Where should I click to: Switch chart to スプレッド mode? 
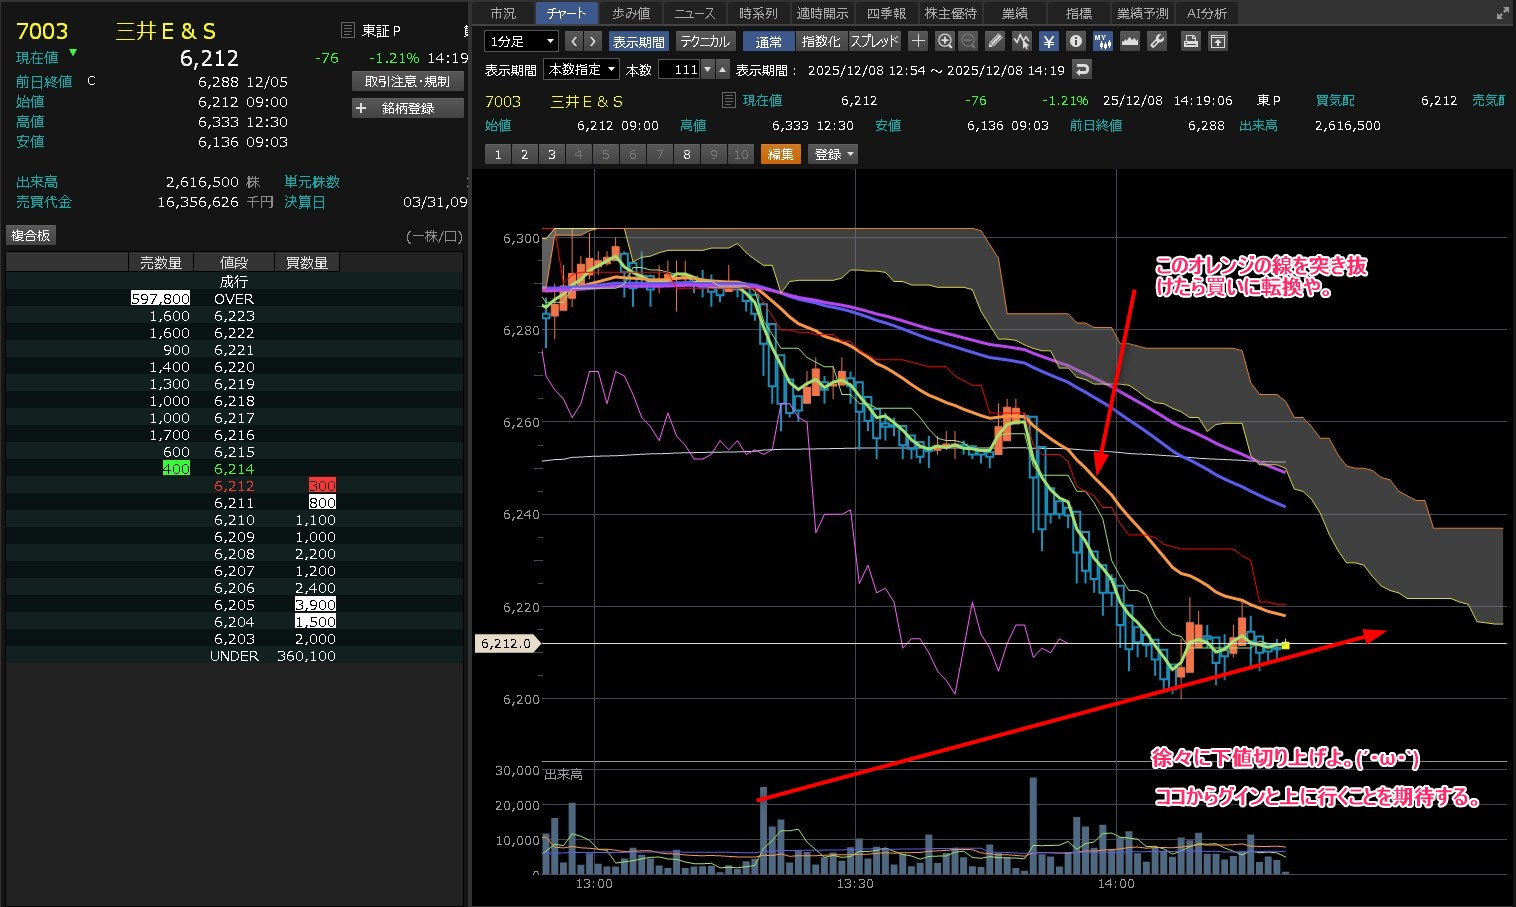coord(874,41)
